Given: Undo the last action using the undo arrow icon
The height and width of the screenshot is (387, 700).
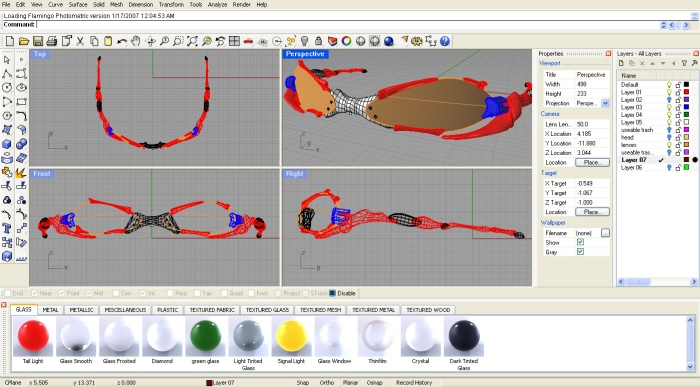Looking at the screenshot, I should pos(122,42).
